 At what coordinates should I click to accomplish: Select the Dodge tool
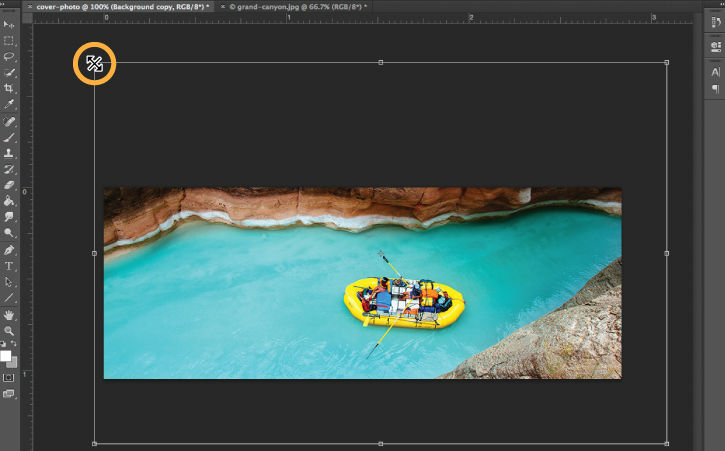(8, 232)
